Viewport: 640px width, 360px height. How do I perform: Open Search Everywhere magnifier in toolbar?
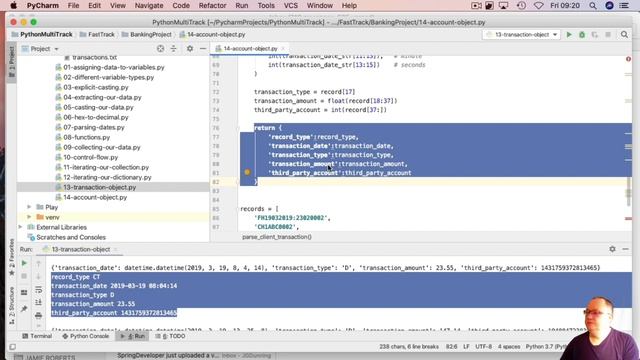(x=624, y=35)
